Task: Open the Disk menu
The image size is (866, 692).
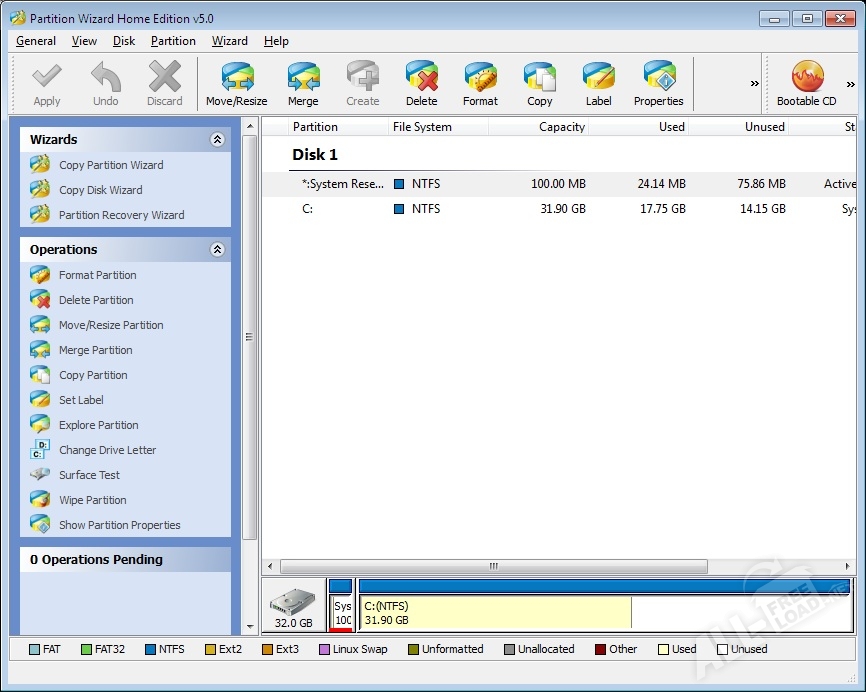Action: 124,41
